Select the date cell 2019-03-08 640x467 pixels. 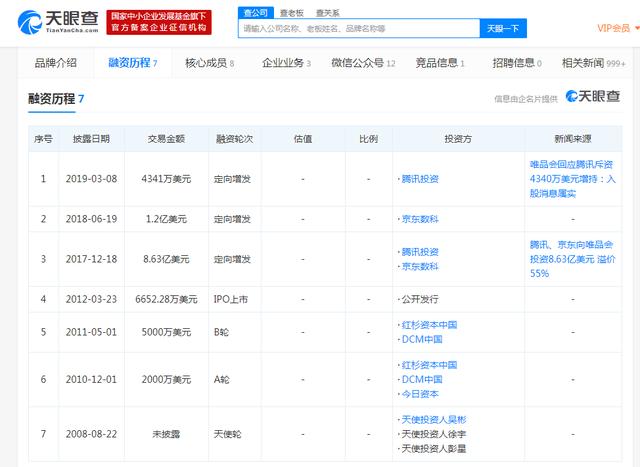(x=91, y=179)
